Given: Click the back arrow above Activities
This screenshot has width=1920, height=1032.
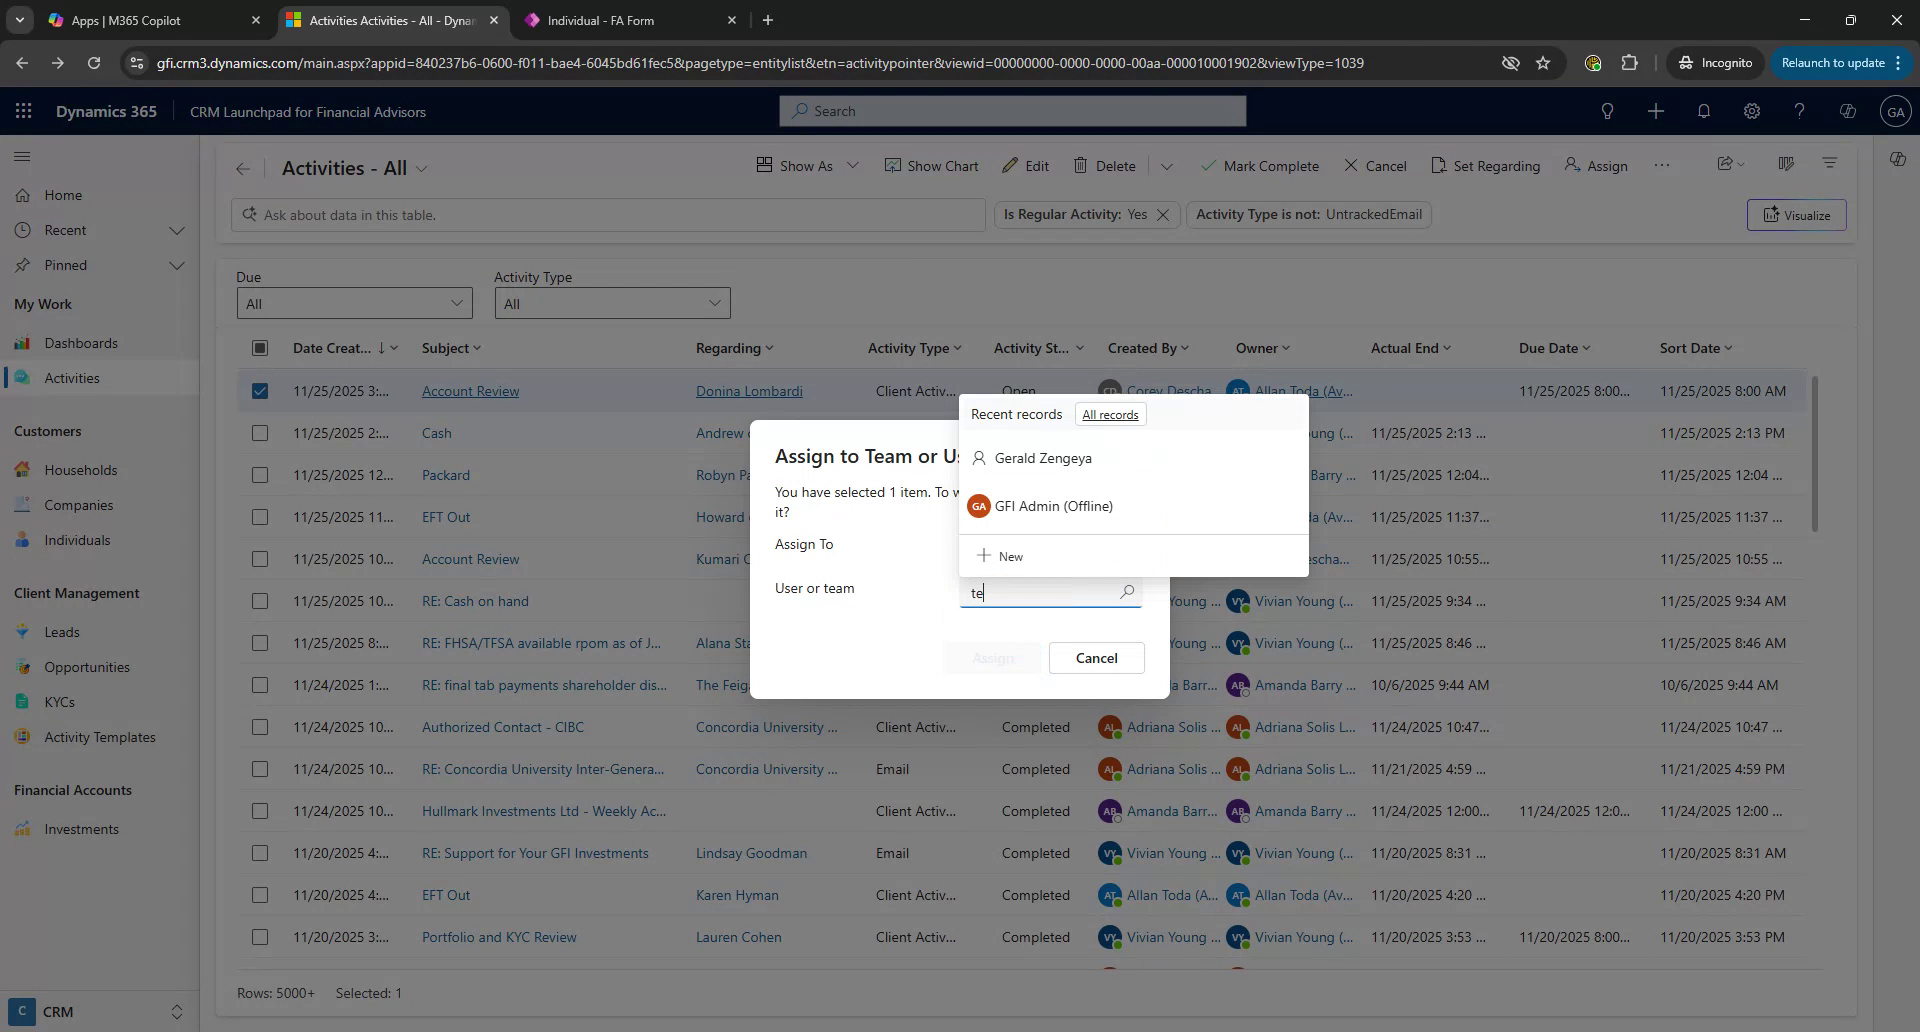Looking at the screenshot, I should click(242, 168).
